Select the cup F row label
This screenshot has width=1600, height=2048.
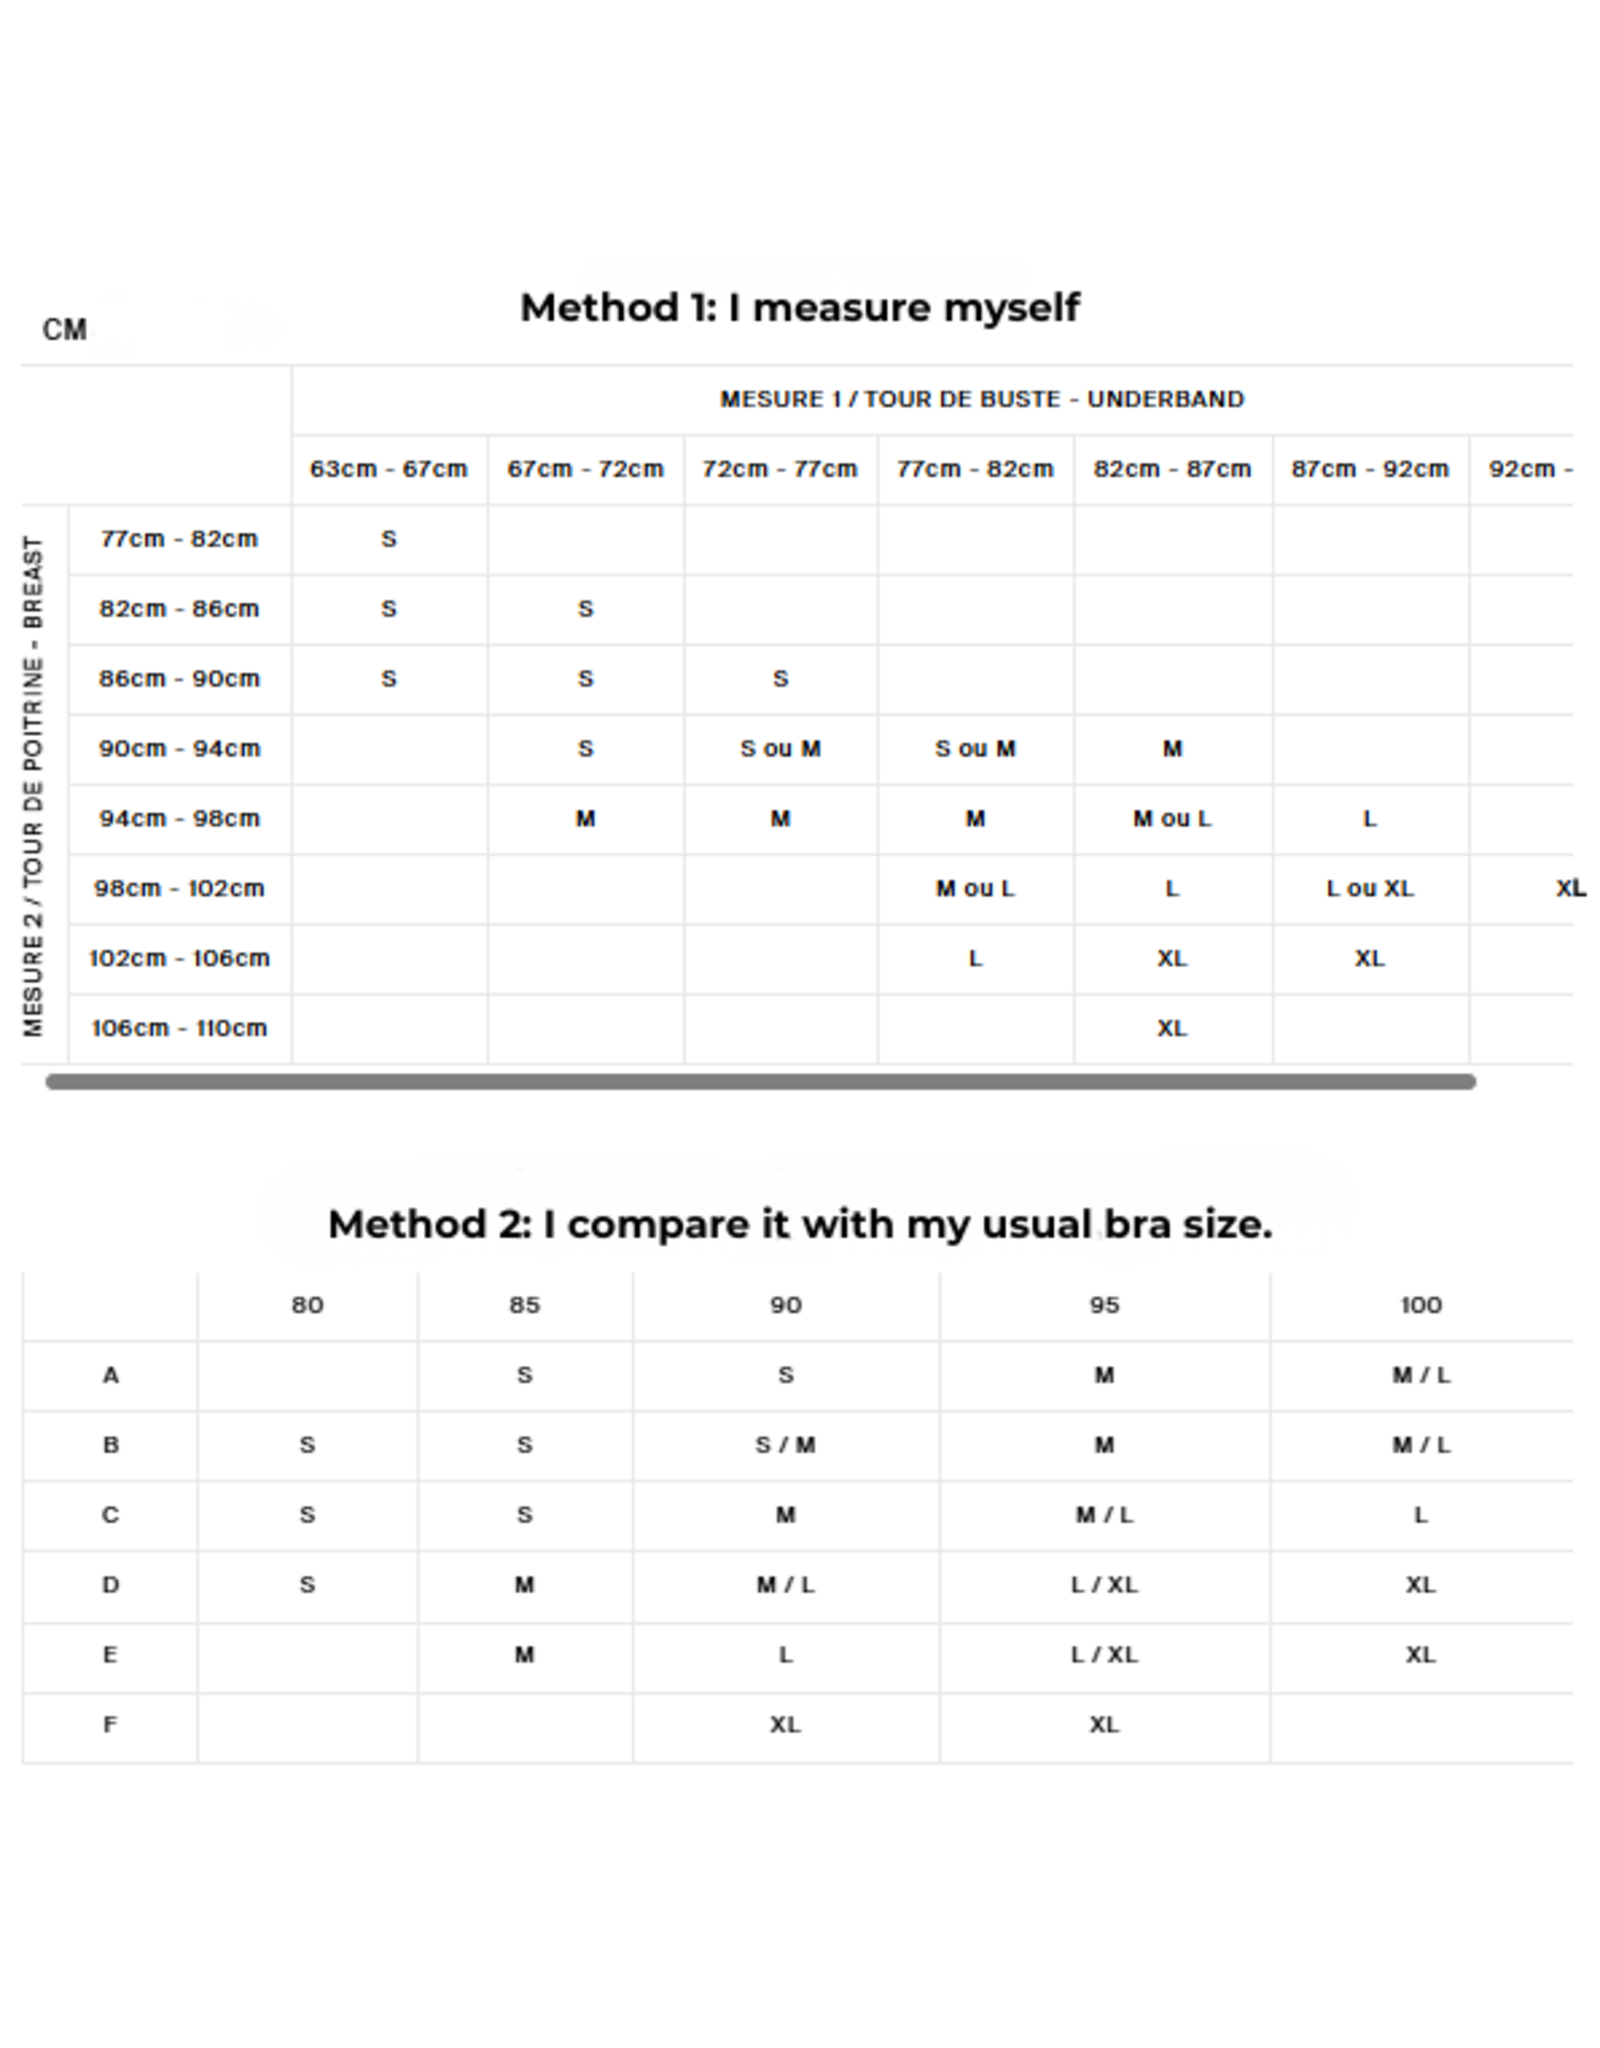point(110,1724)
